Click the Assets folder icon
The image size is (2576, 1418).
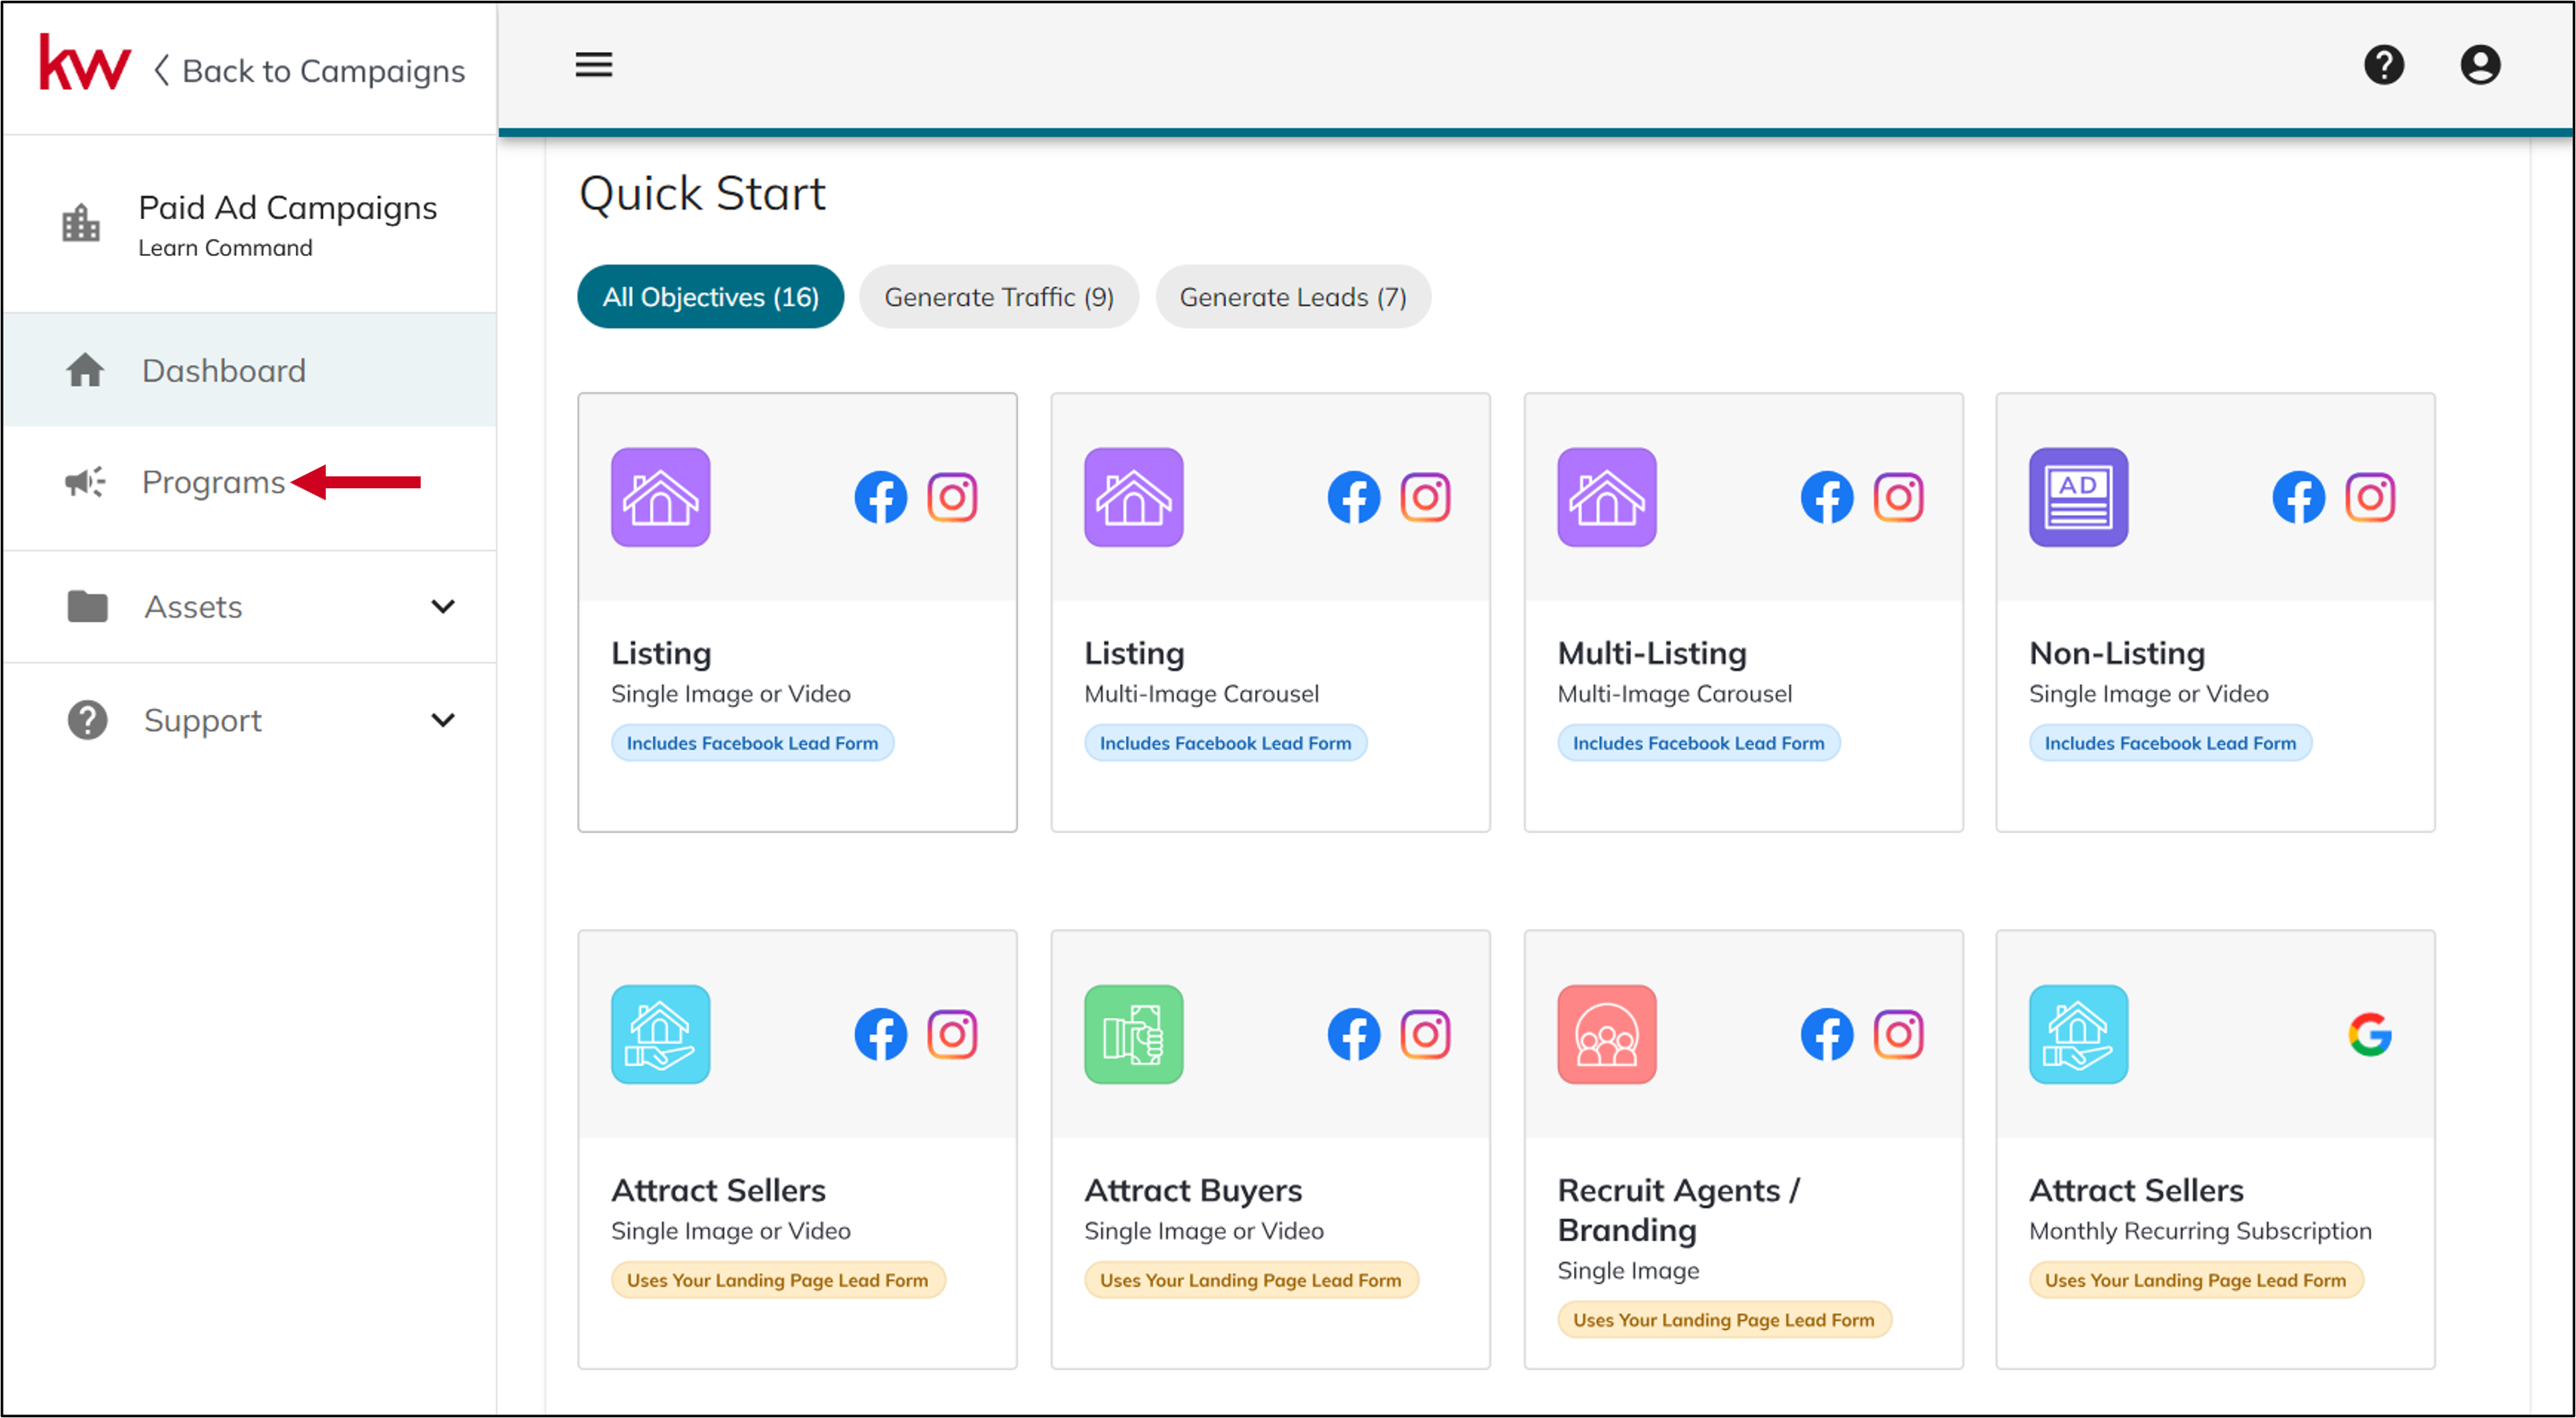tap(88, 606)
